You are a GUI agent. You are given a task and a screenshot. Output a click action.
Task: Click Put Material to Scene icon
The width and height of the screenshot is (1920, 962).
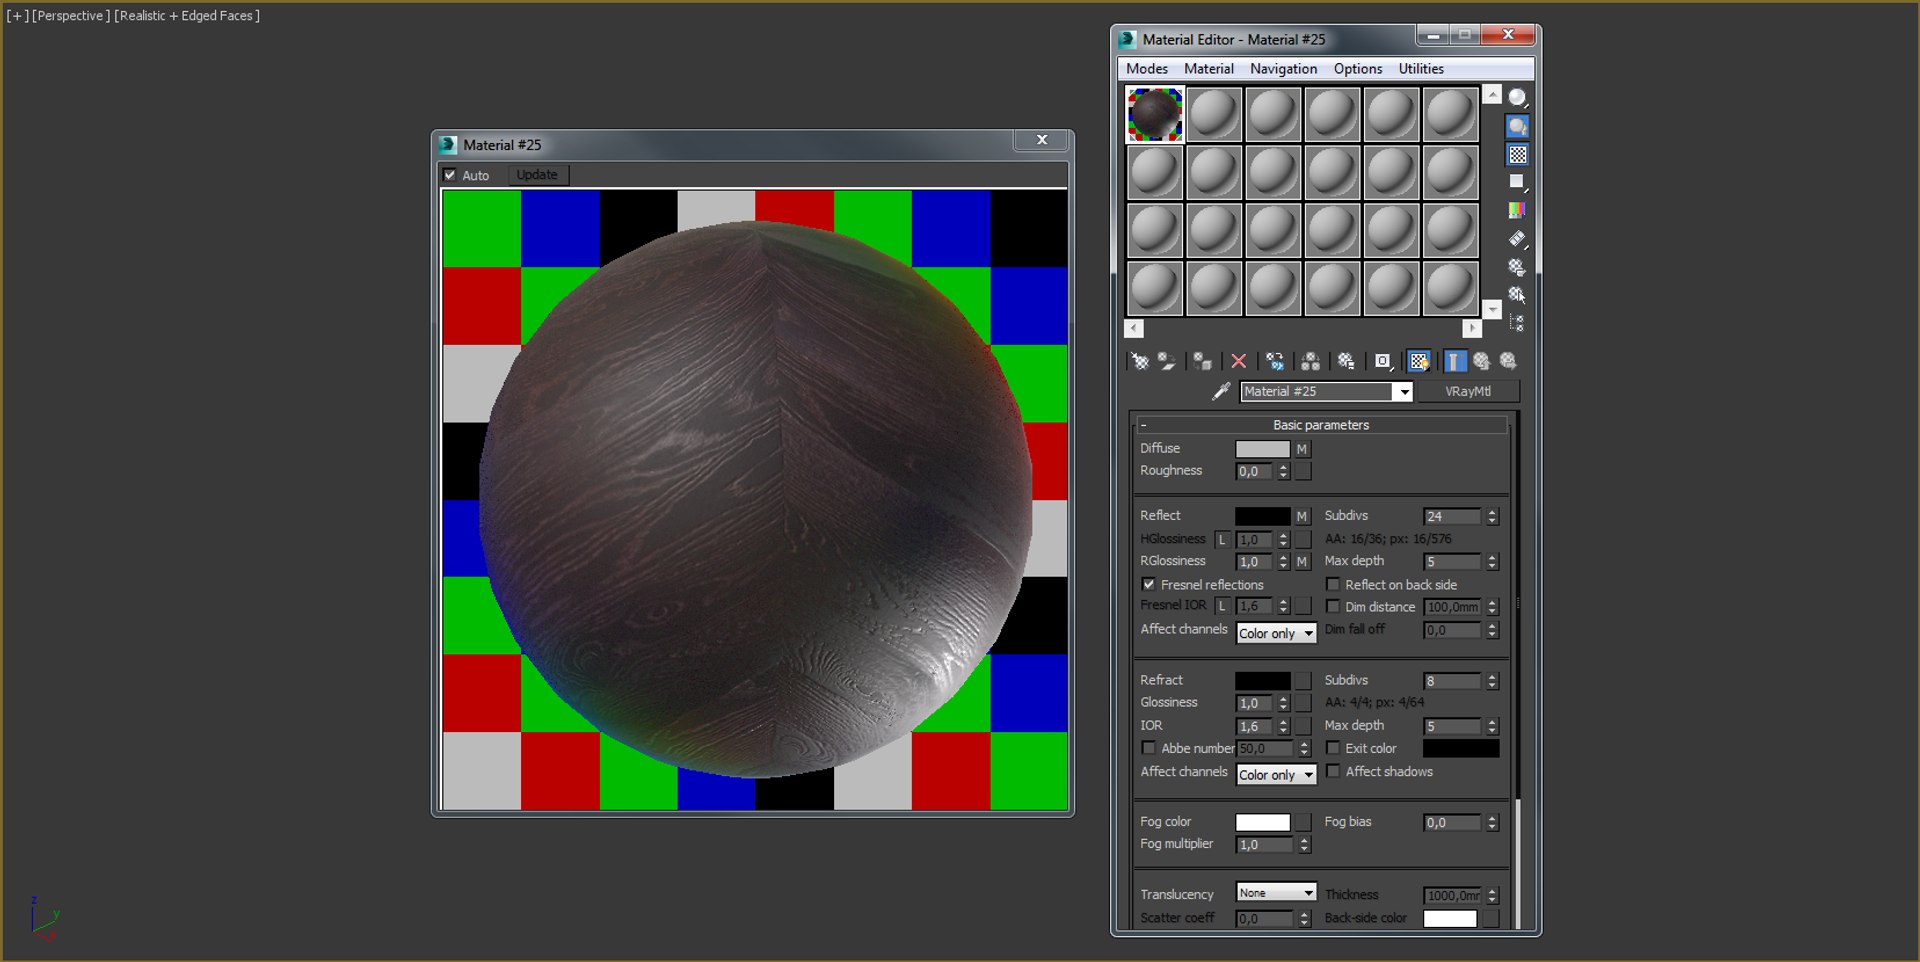coord(1167,362)
